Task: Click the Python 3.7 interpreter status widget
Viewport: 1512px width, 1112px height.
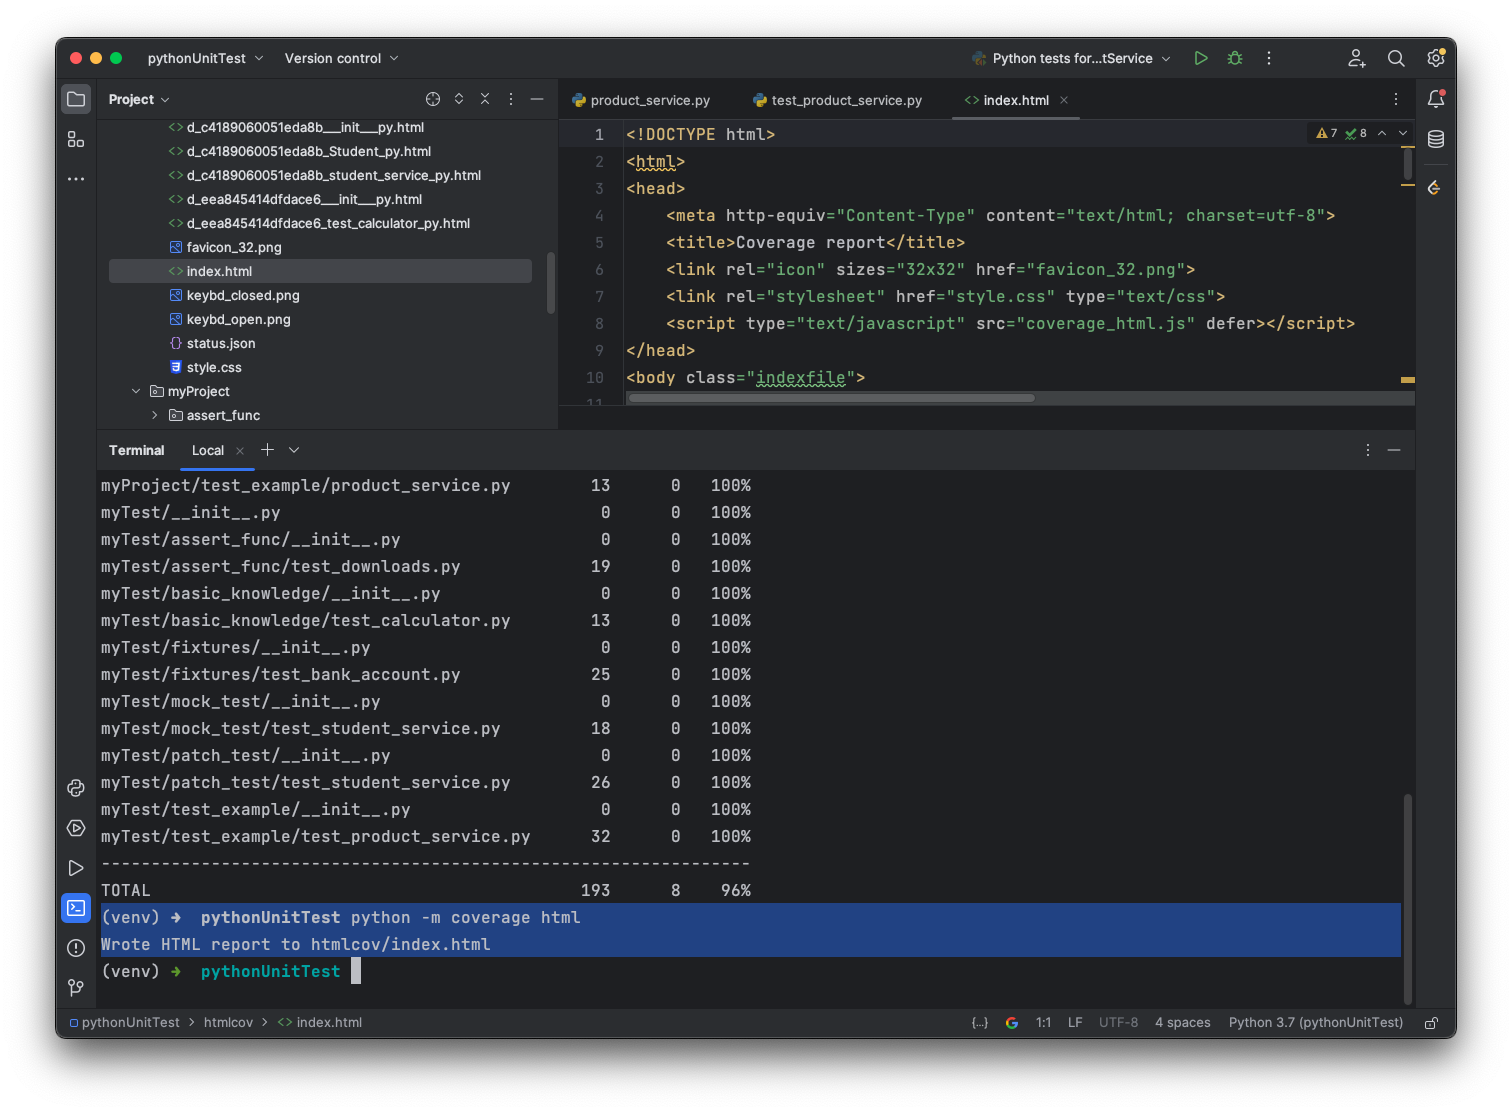Action: coord(1315,1023)
